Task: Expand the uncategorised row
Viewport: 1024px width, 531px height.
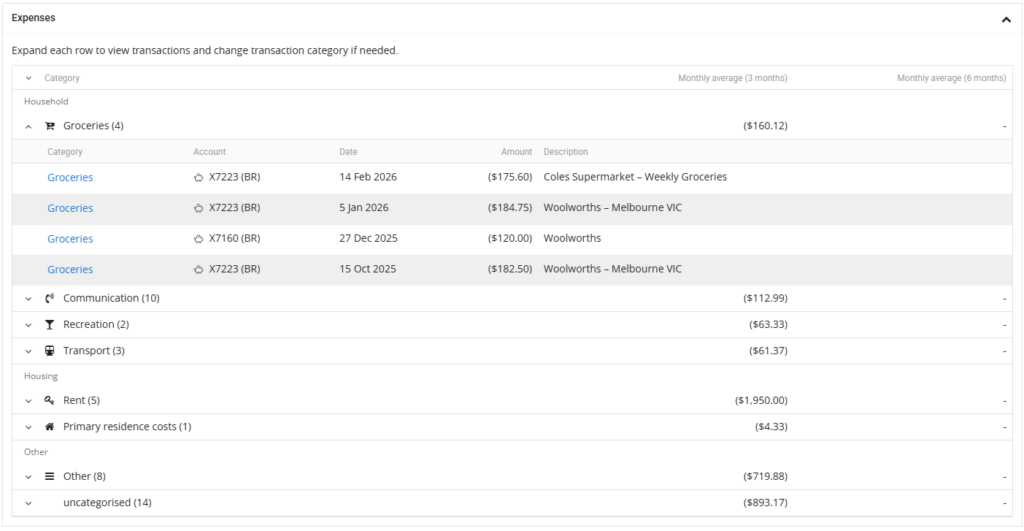Action: point(29,503)
